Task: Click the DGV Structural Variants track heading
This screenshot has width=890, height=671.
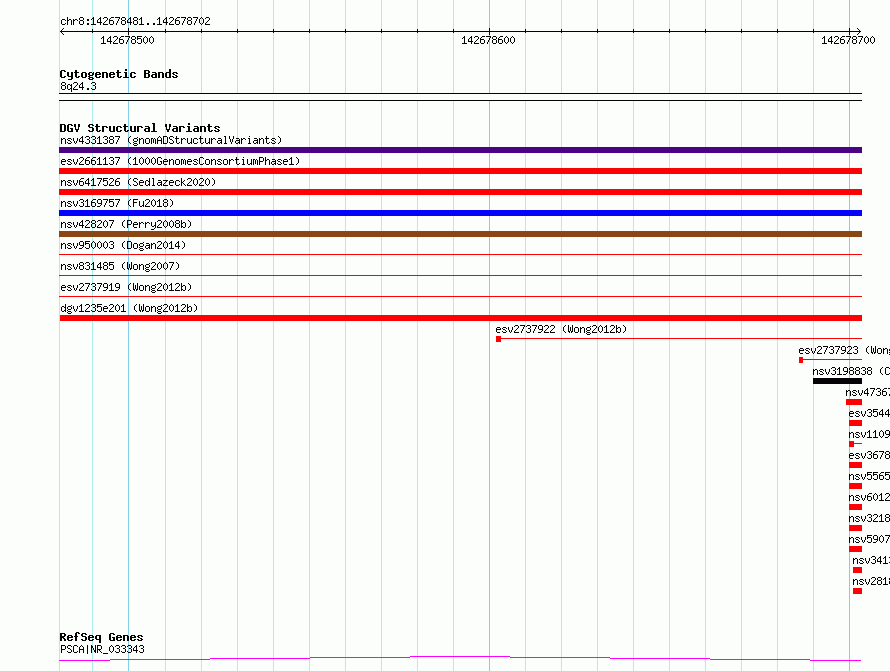Action: 140,128
